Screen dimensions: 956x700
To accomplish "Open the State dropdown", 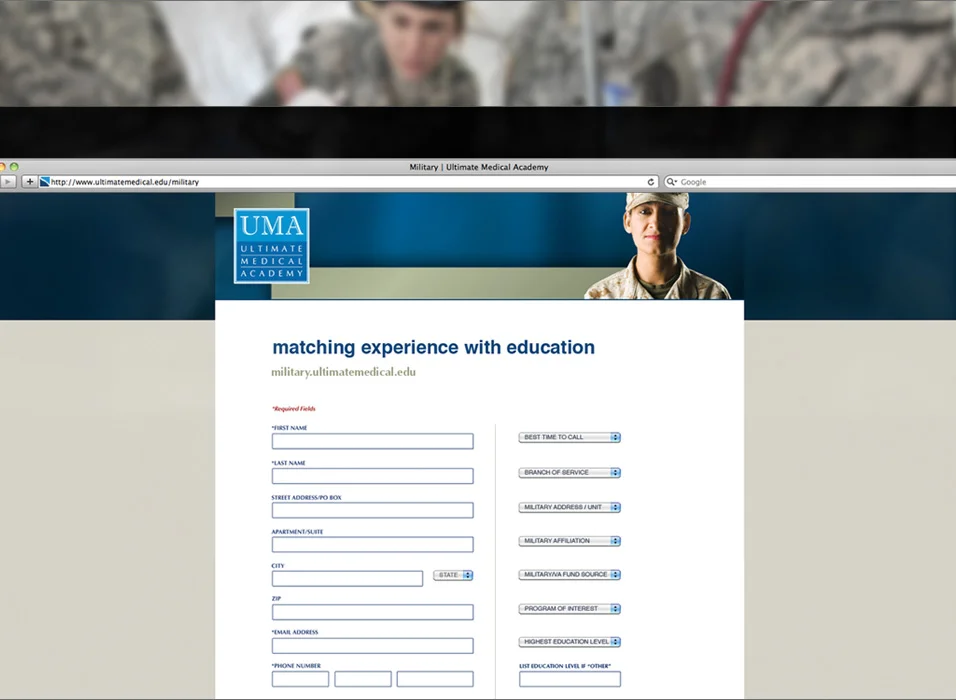I will tap(453, 575).
